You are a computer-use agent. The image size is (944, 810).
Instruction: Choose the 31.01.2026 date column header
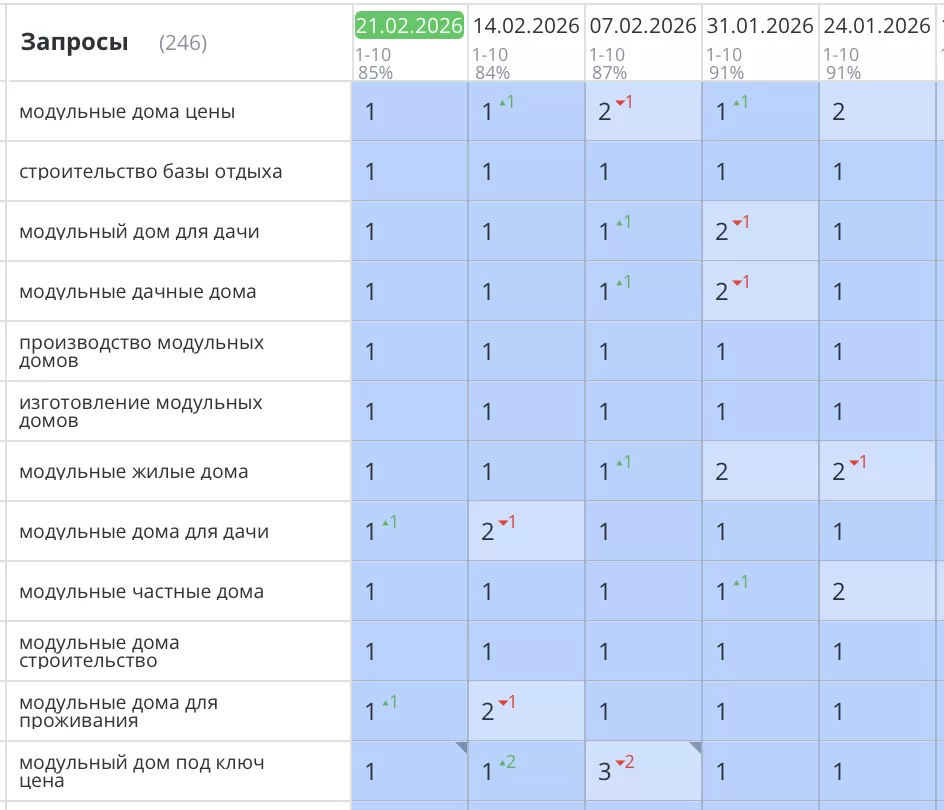click(x=760, y=26)
